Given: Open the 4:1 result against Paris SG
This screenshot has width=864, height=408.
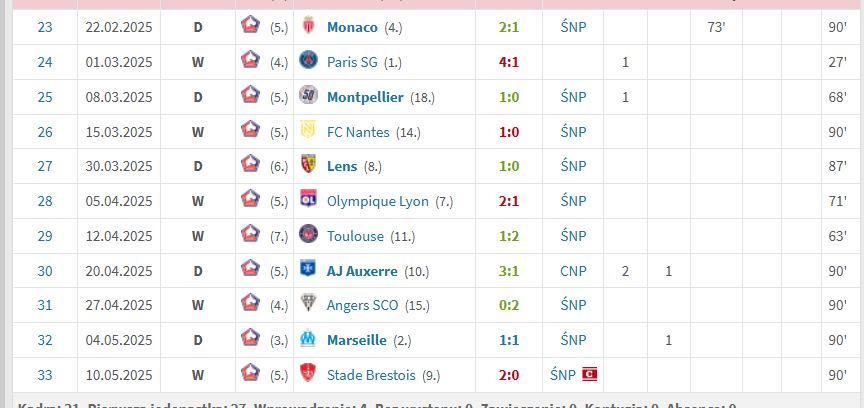Looking at the screenshot, I should coord(509,62).
